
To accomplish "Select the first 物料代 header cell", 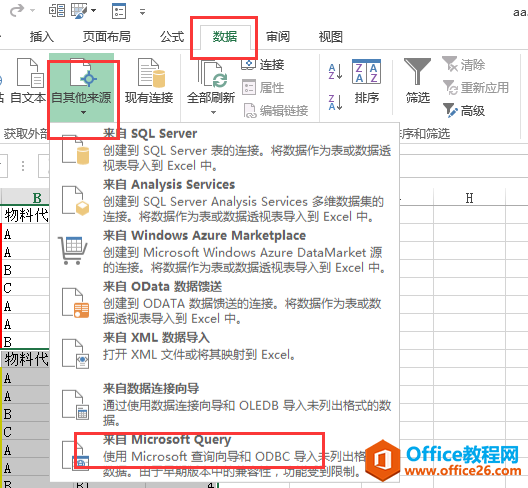I will [x=26, y=215].
